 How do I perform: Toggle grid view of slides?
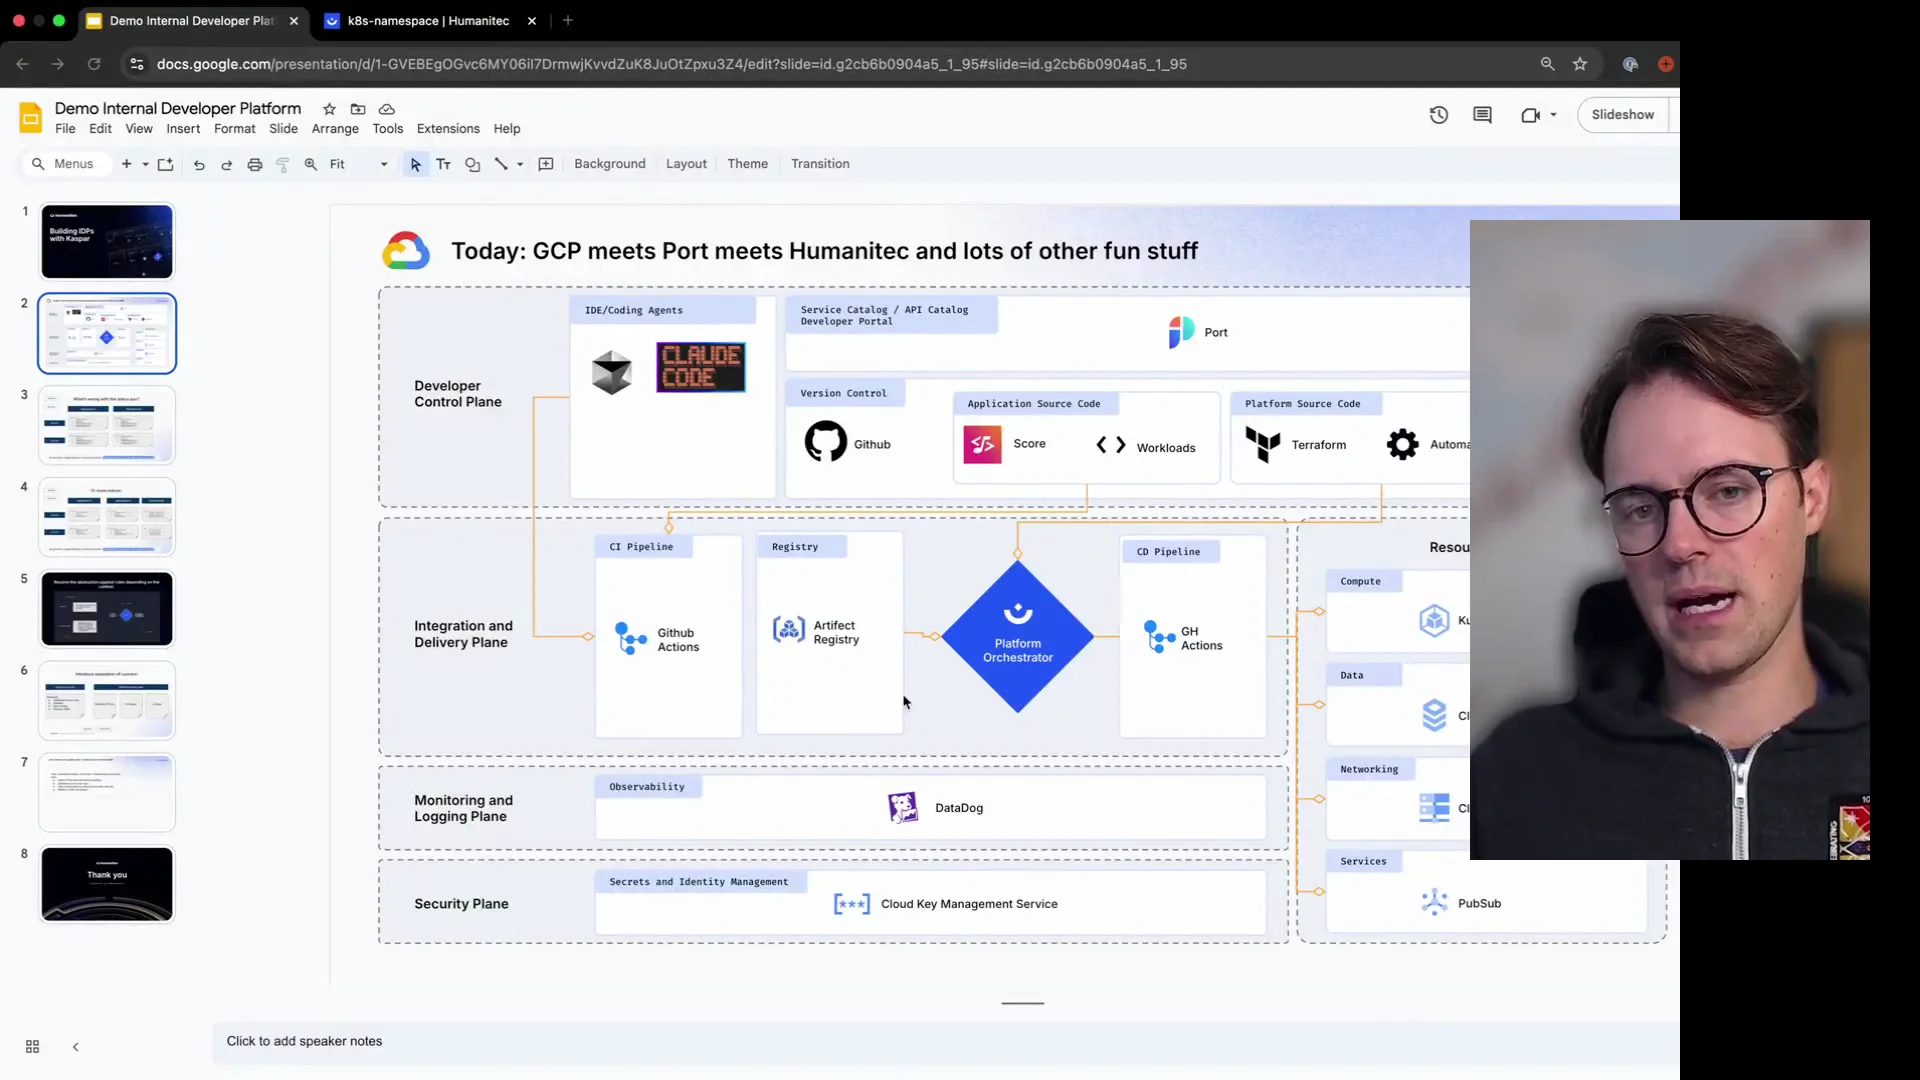click(x=32, y=1047)
